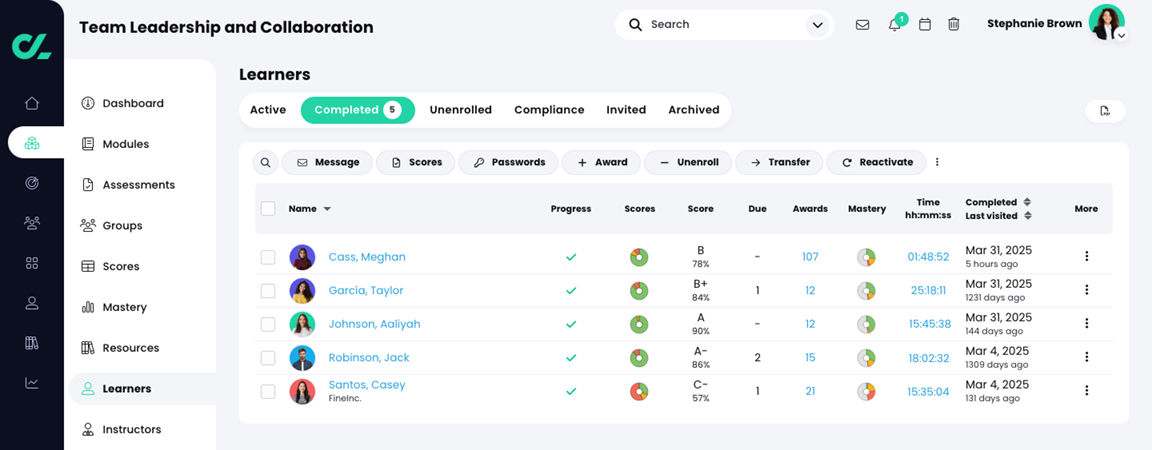Click the Reactivate button

click(x=877, y=162)
